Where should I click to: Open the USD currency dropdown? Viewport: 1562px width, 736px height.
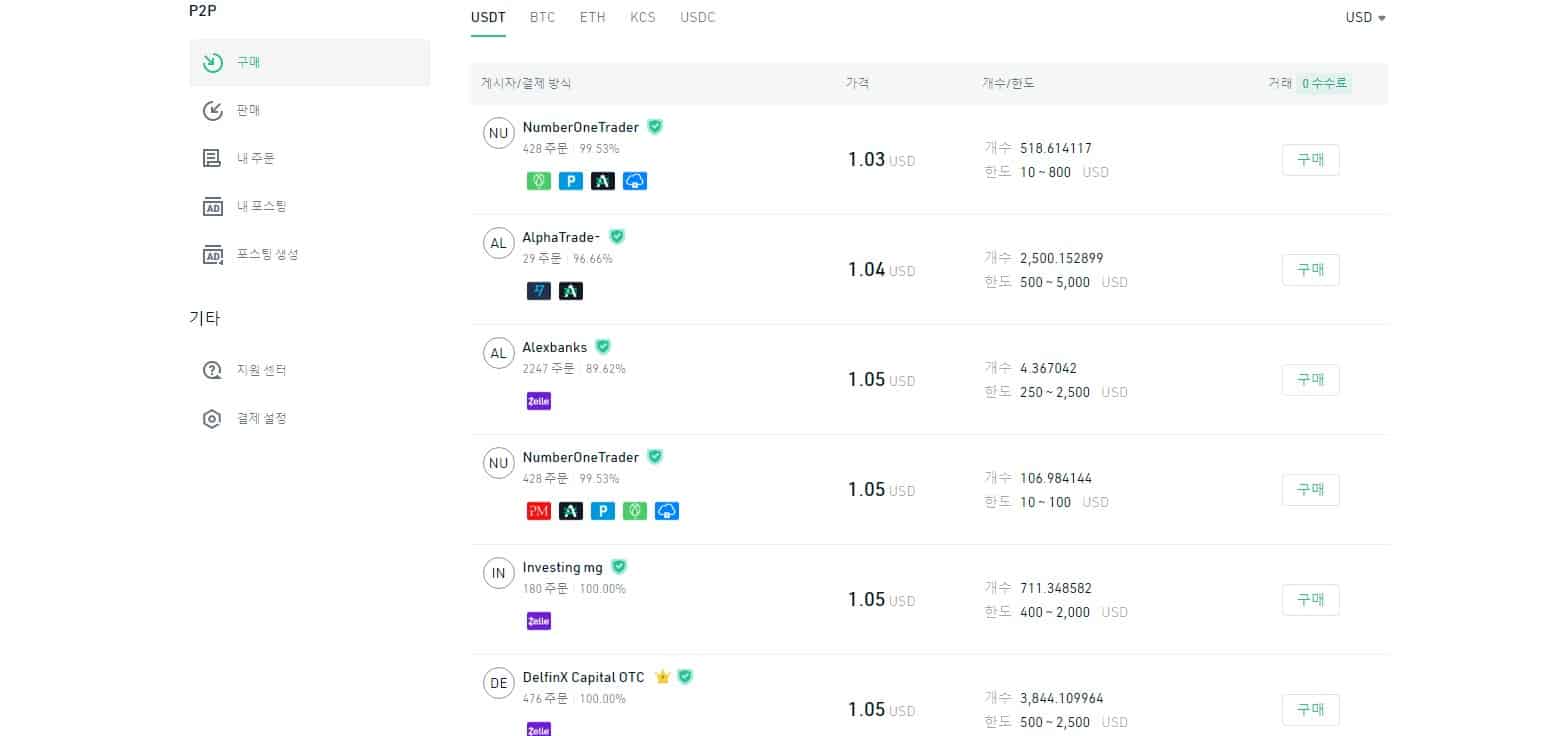[1364, 17]
